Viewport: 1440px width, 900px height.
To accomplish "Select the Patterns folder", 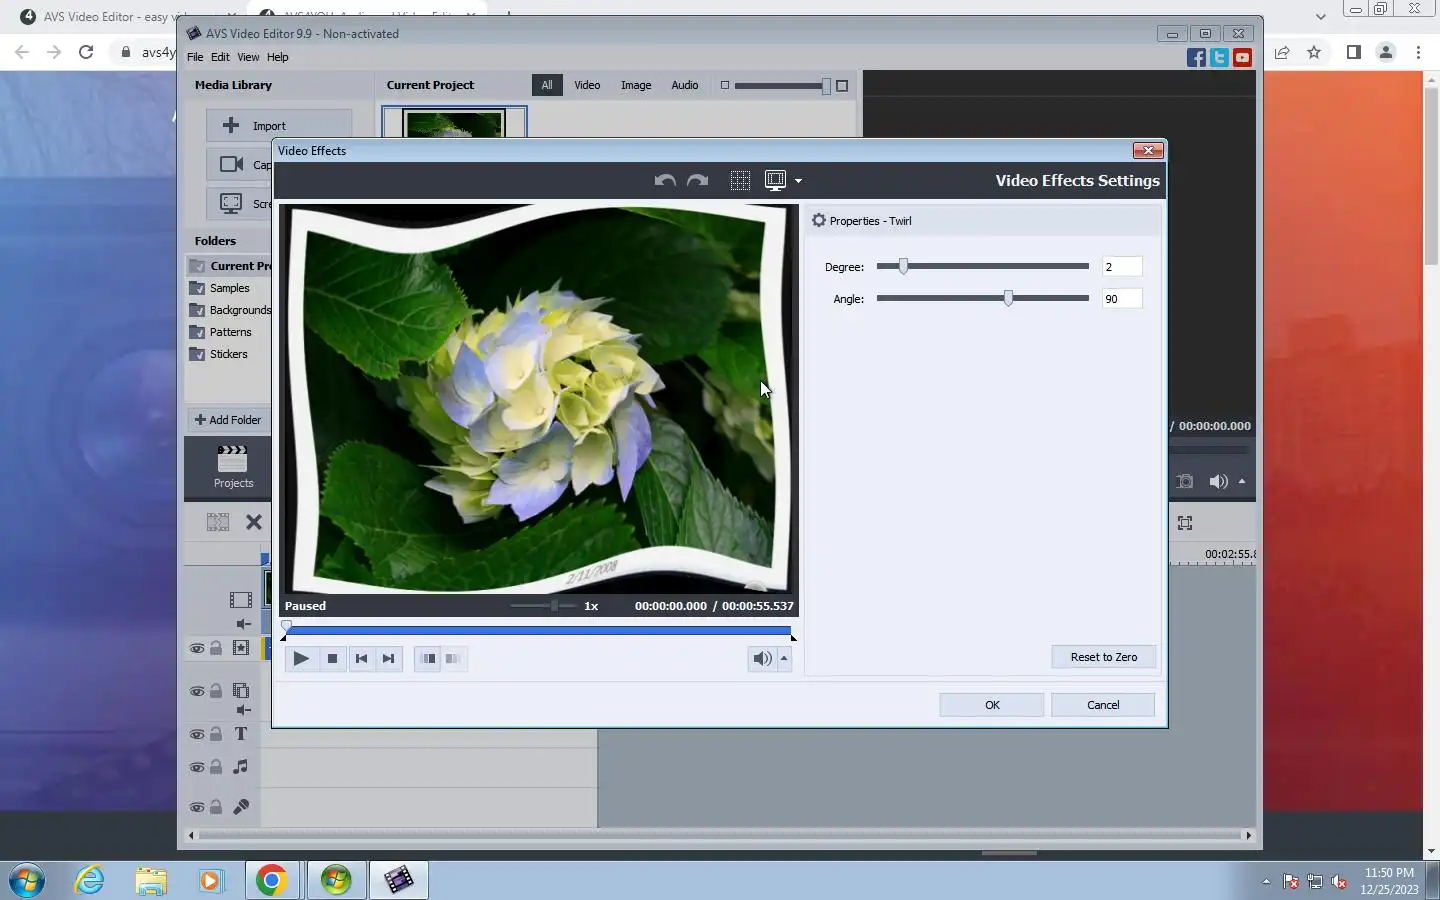I will point(230,332).
